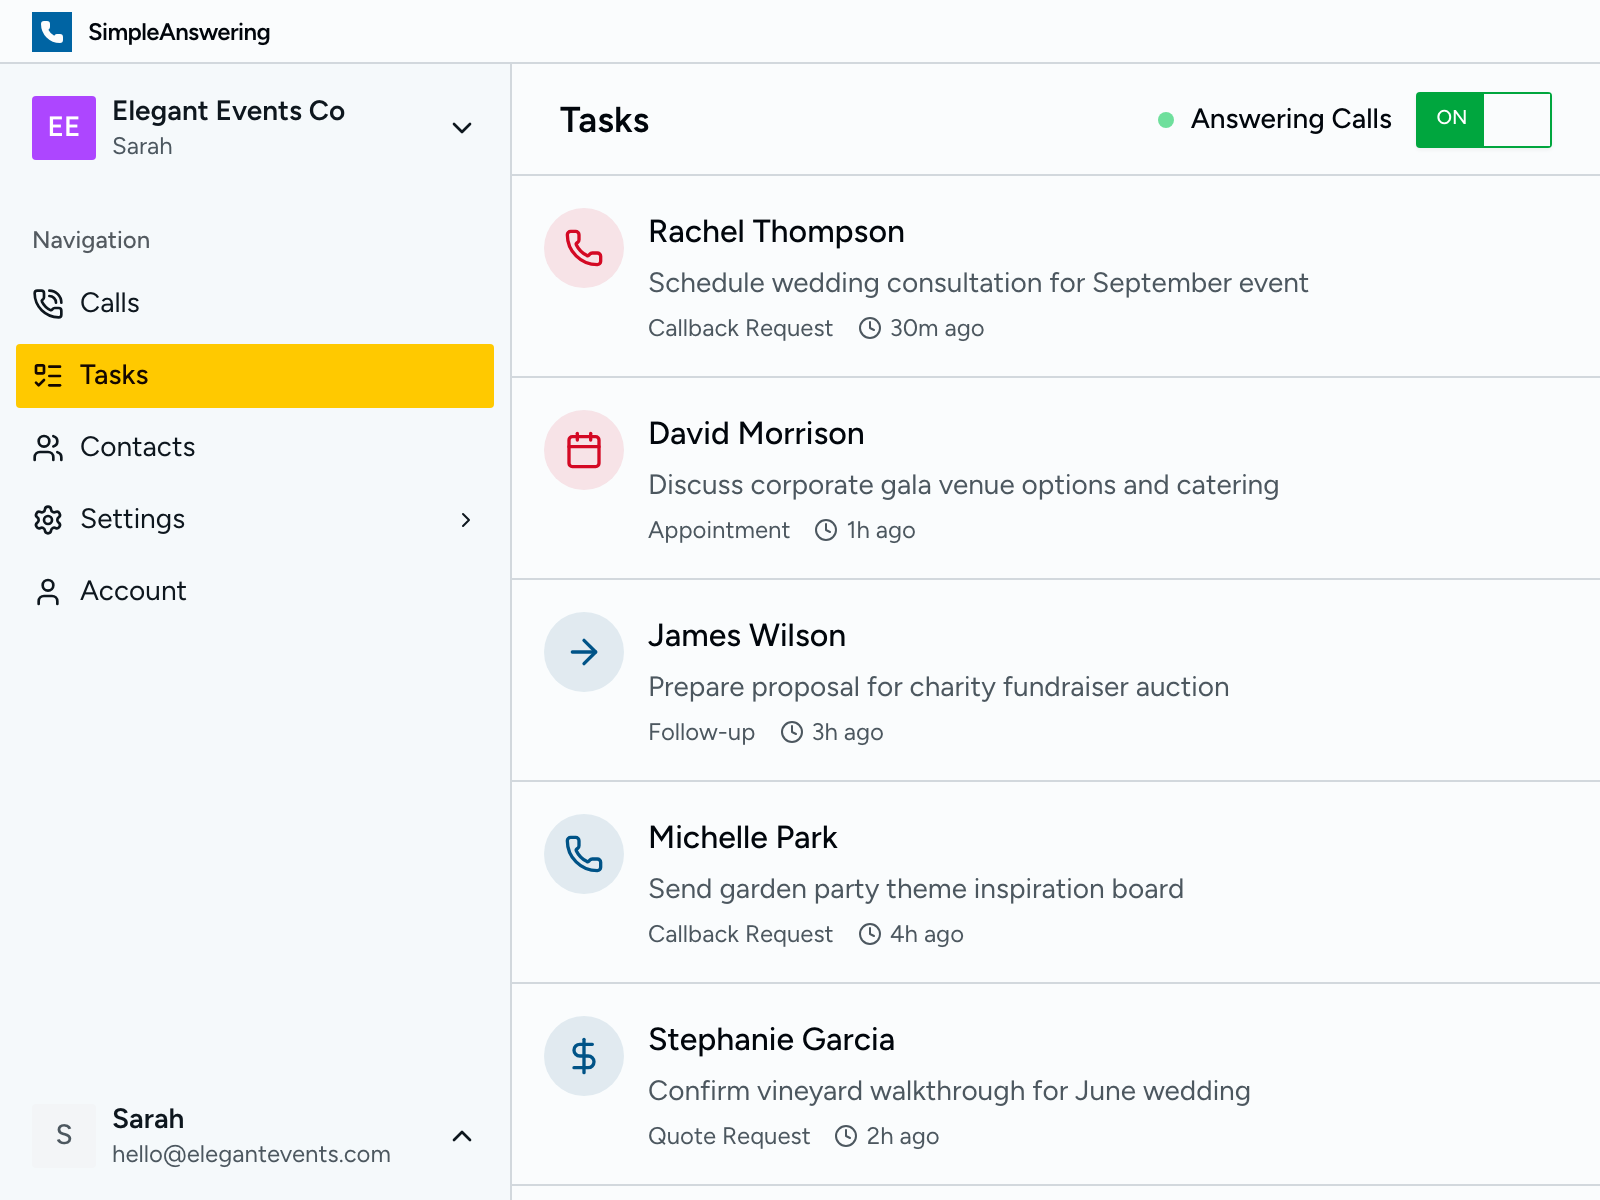This screenshot has height=1200, width=1600.
Task: Open the Settings gear icon
Action: click(x=48, y=519)
